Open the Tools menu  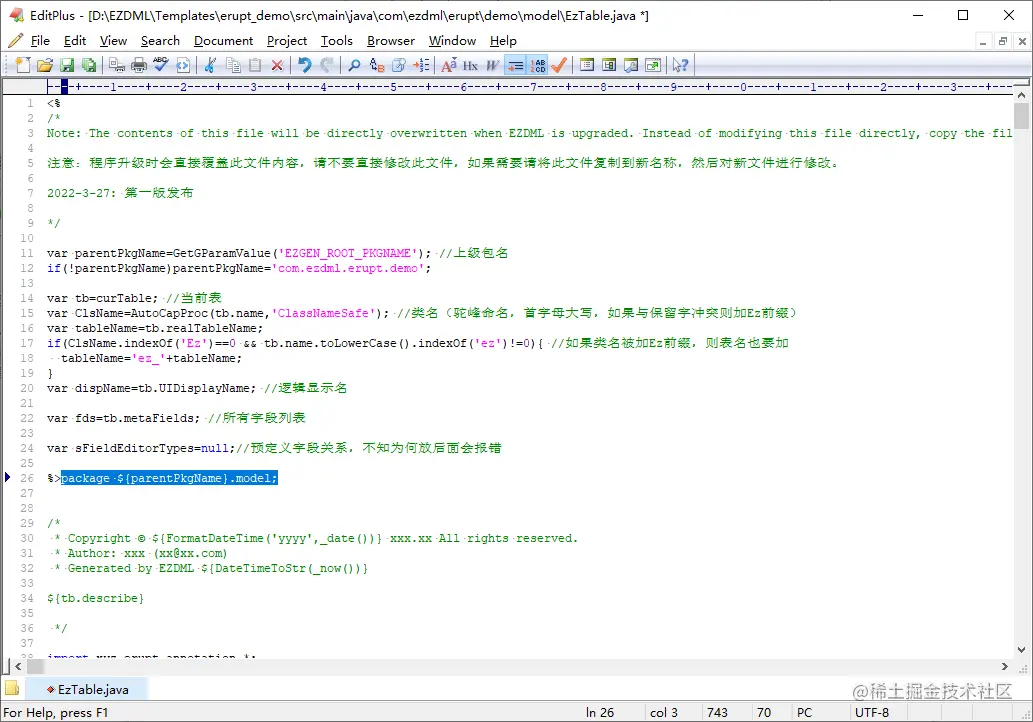pos(337,41)
